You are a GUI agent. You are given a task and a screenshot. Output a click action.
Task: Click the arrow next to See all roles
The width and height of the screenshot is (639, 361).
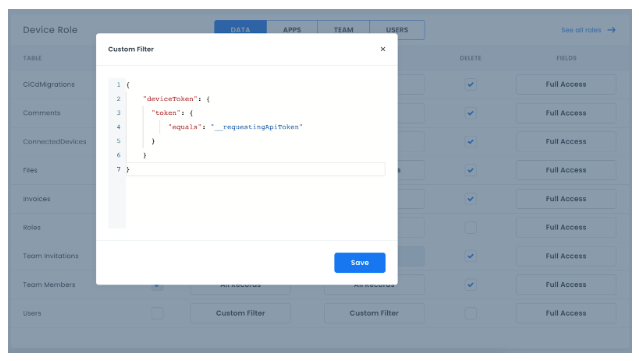click(x=611, y=30)
